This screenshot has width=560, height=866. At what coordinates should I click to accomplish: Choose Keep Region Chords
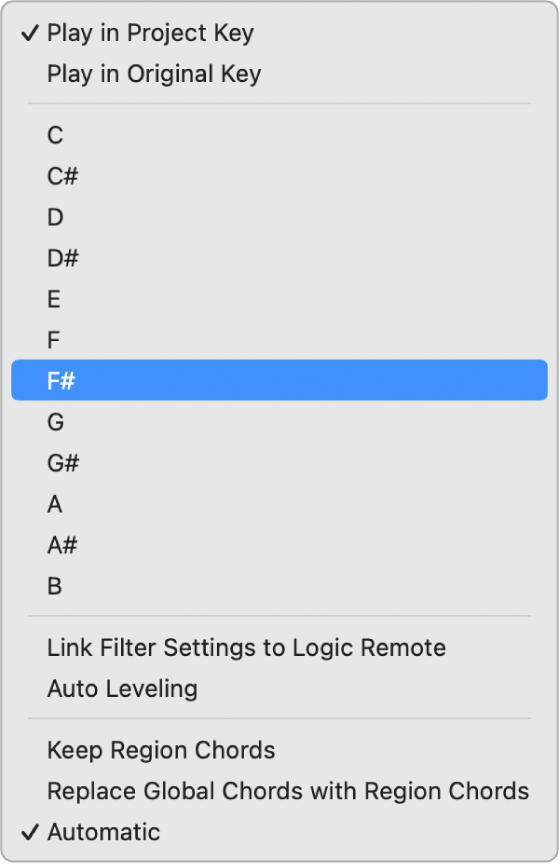[x=279, y=750]
